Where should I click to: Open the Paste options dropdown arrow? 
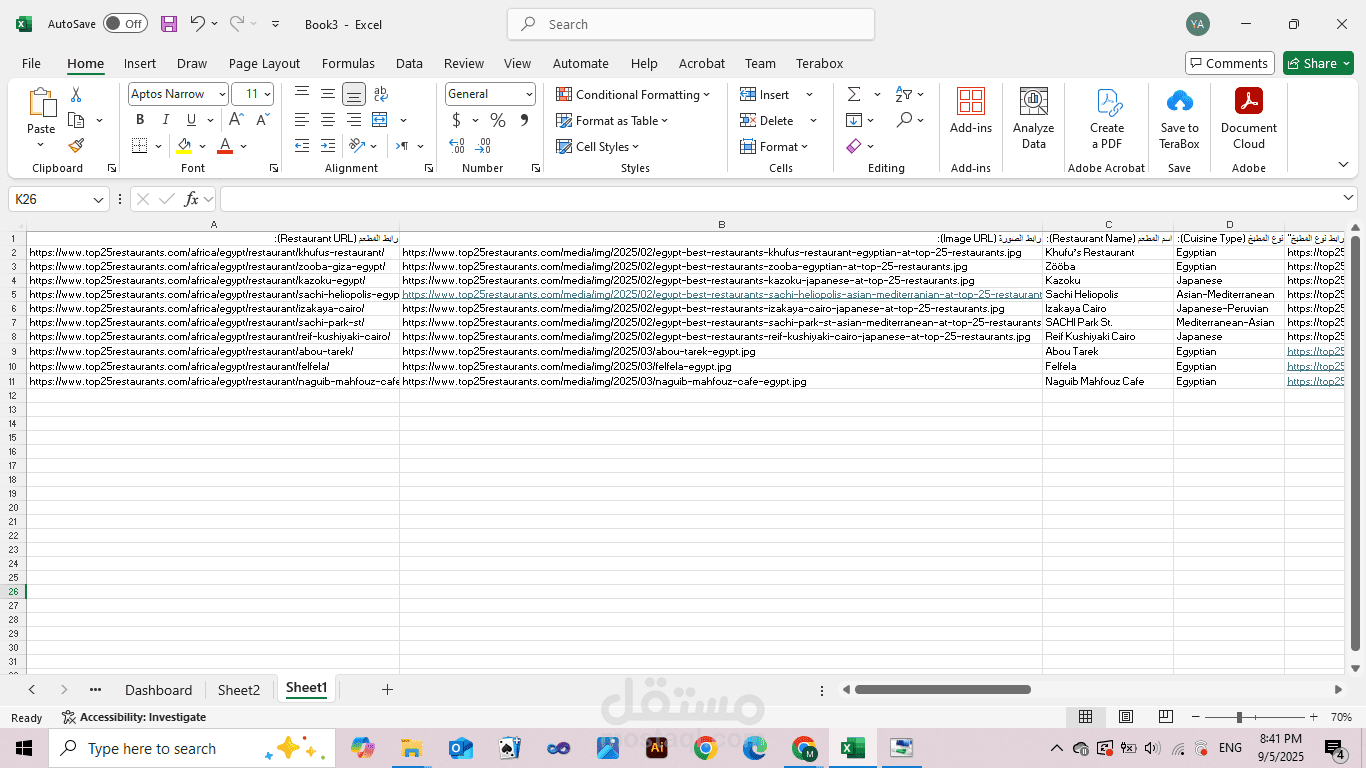point(41,146)
